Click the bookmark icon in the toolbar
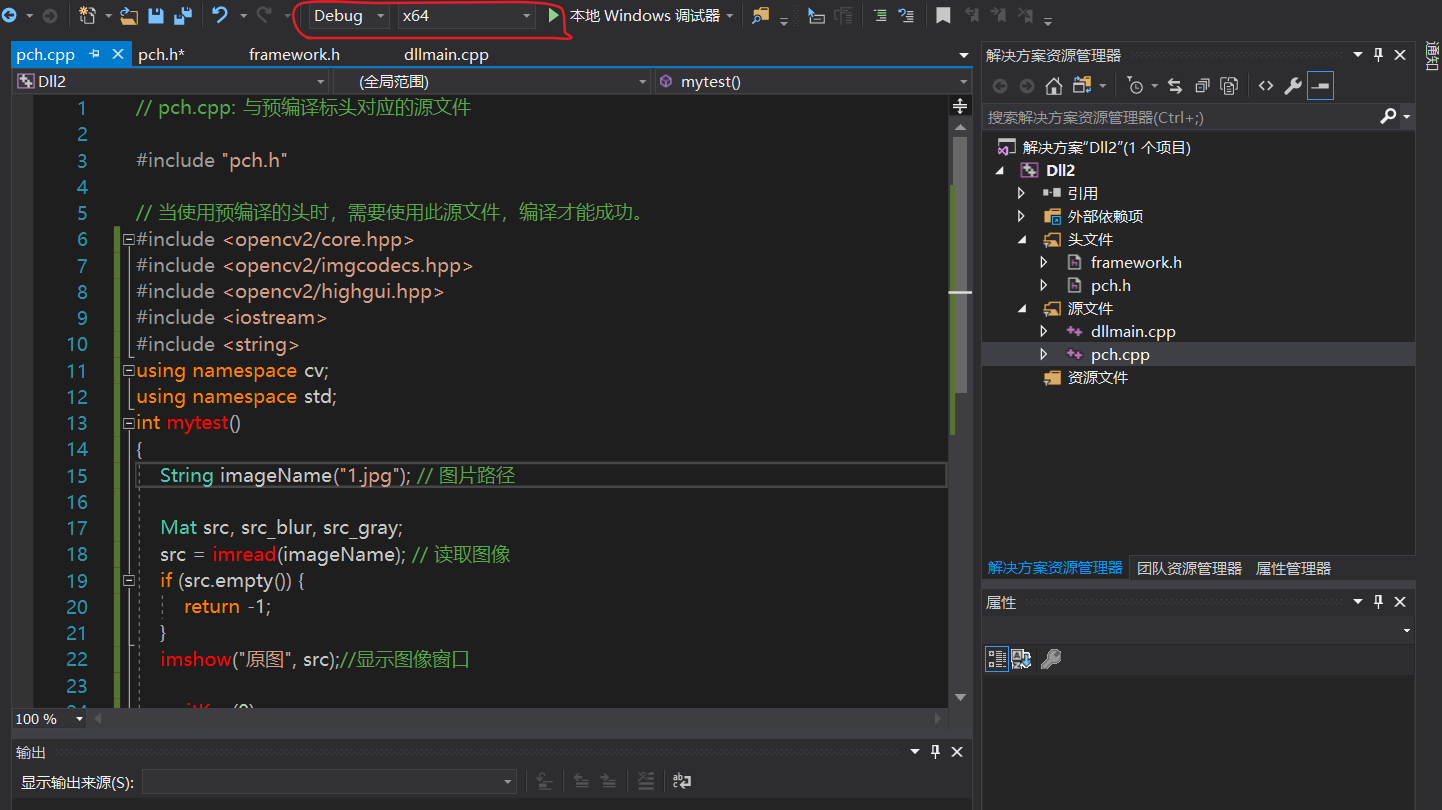Screen dimensions: 1442x810 tap(943, 16)
